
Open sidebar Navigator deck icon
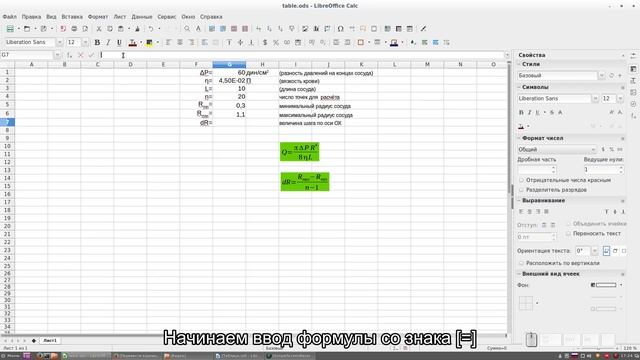tap(633, 104)
